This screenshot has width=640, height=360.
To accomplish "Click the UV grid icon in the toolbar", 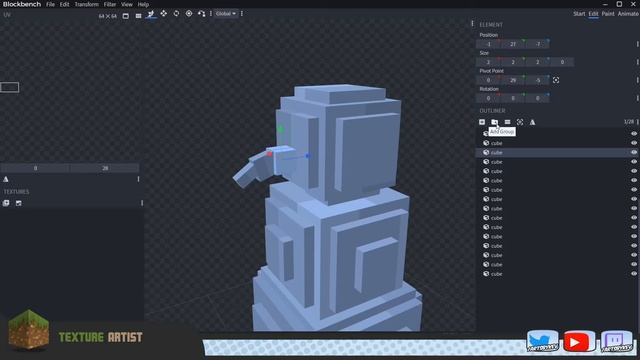I will tap(138, 16).
